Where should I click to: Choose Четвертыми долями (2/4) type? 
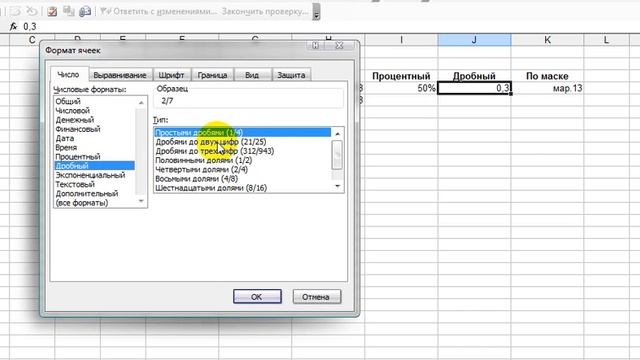tap(243, 169)
